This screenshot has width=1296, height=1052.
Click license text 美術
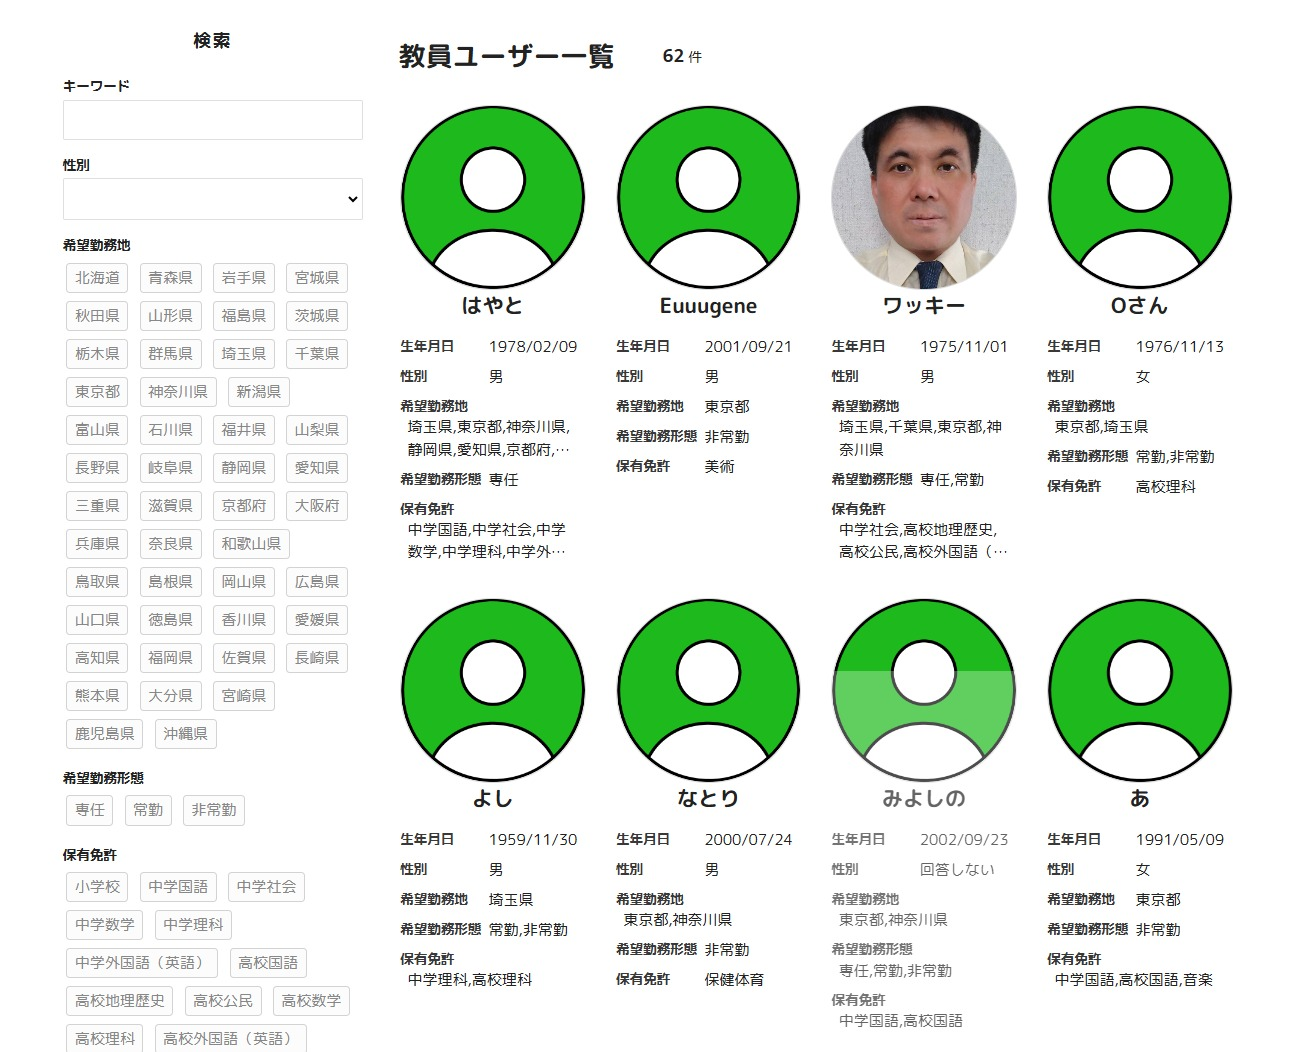click(719, 467)
